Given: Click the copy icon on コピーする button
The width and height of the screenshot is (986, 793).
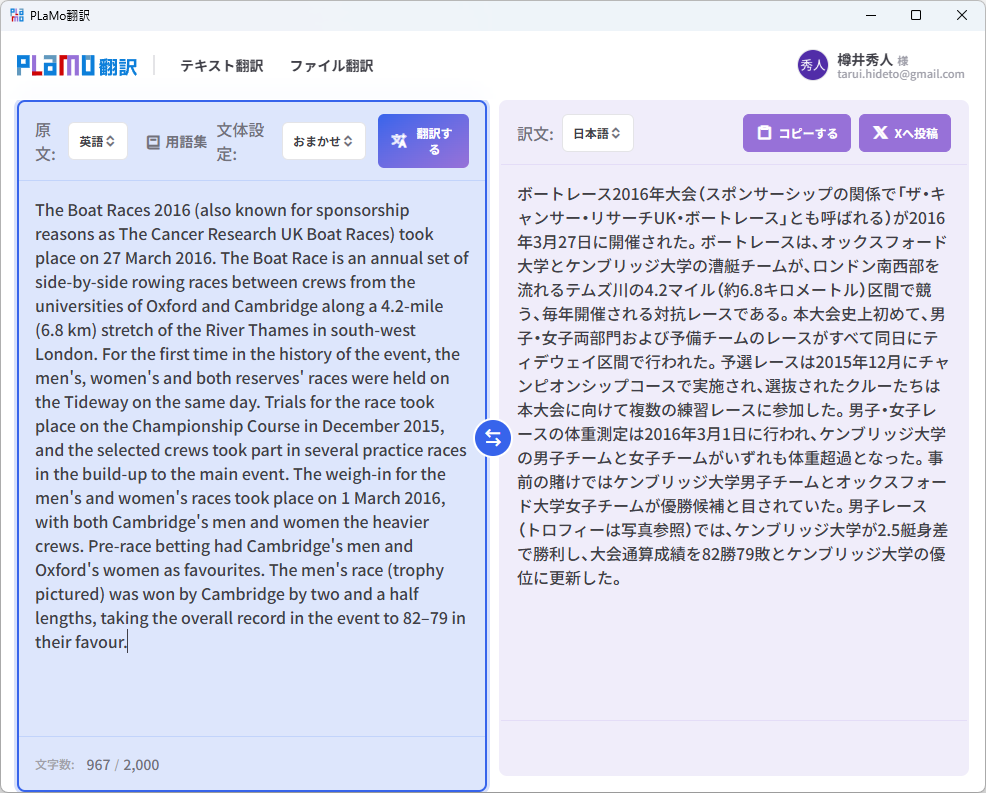Looking at the screenshot, I should (x=763, y=132).
